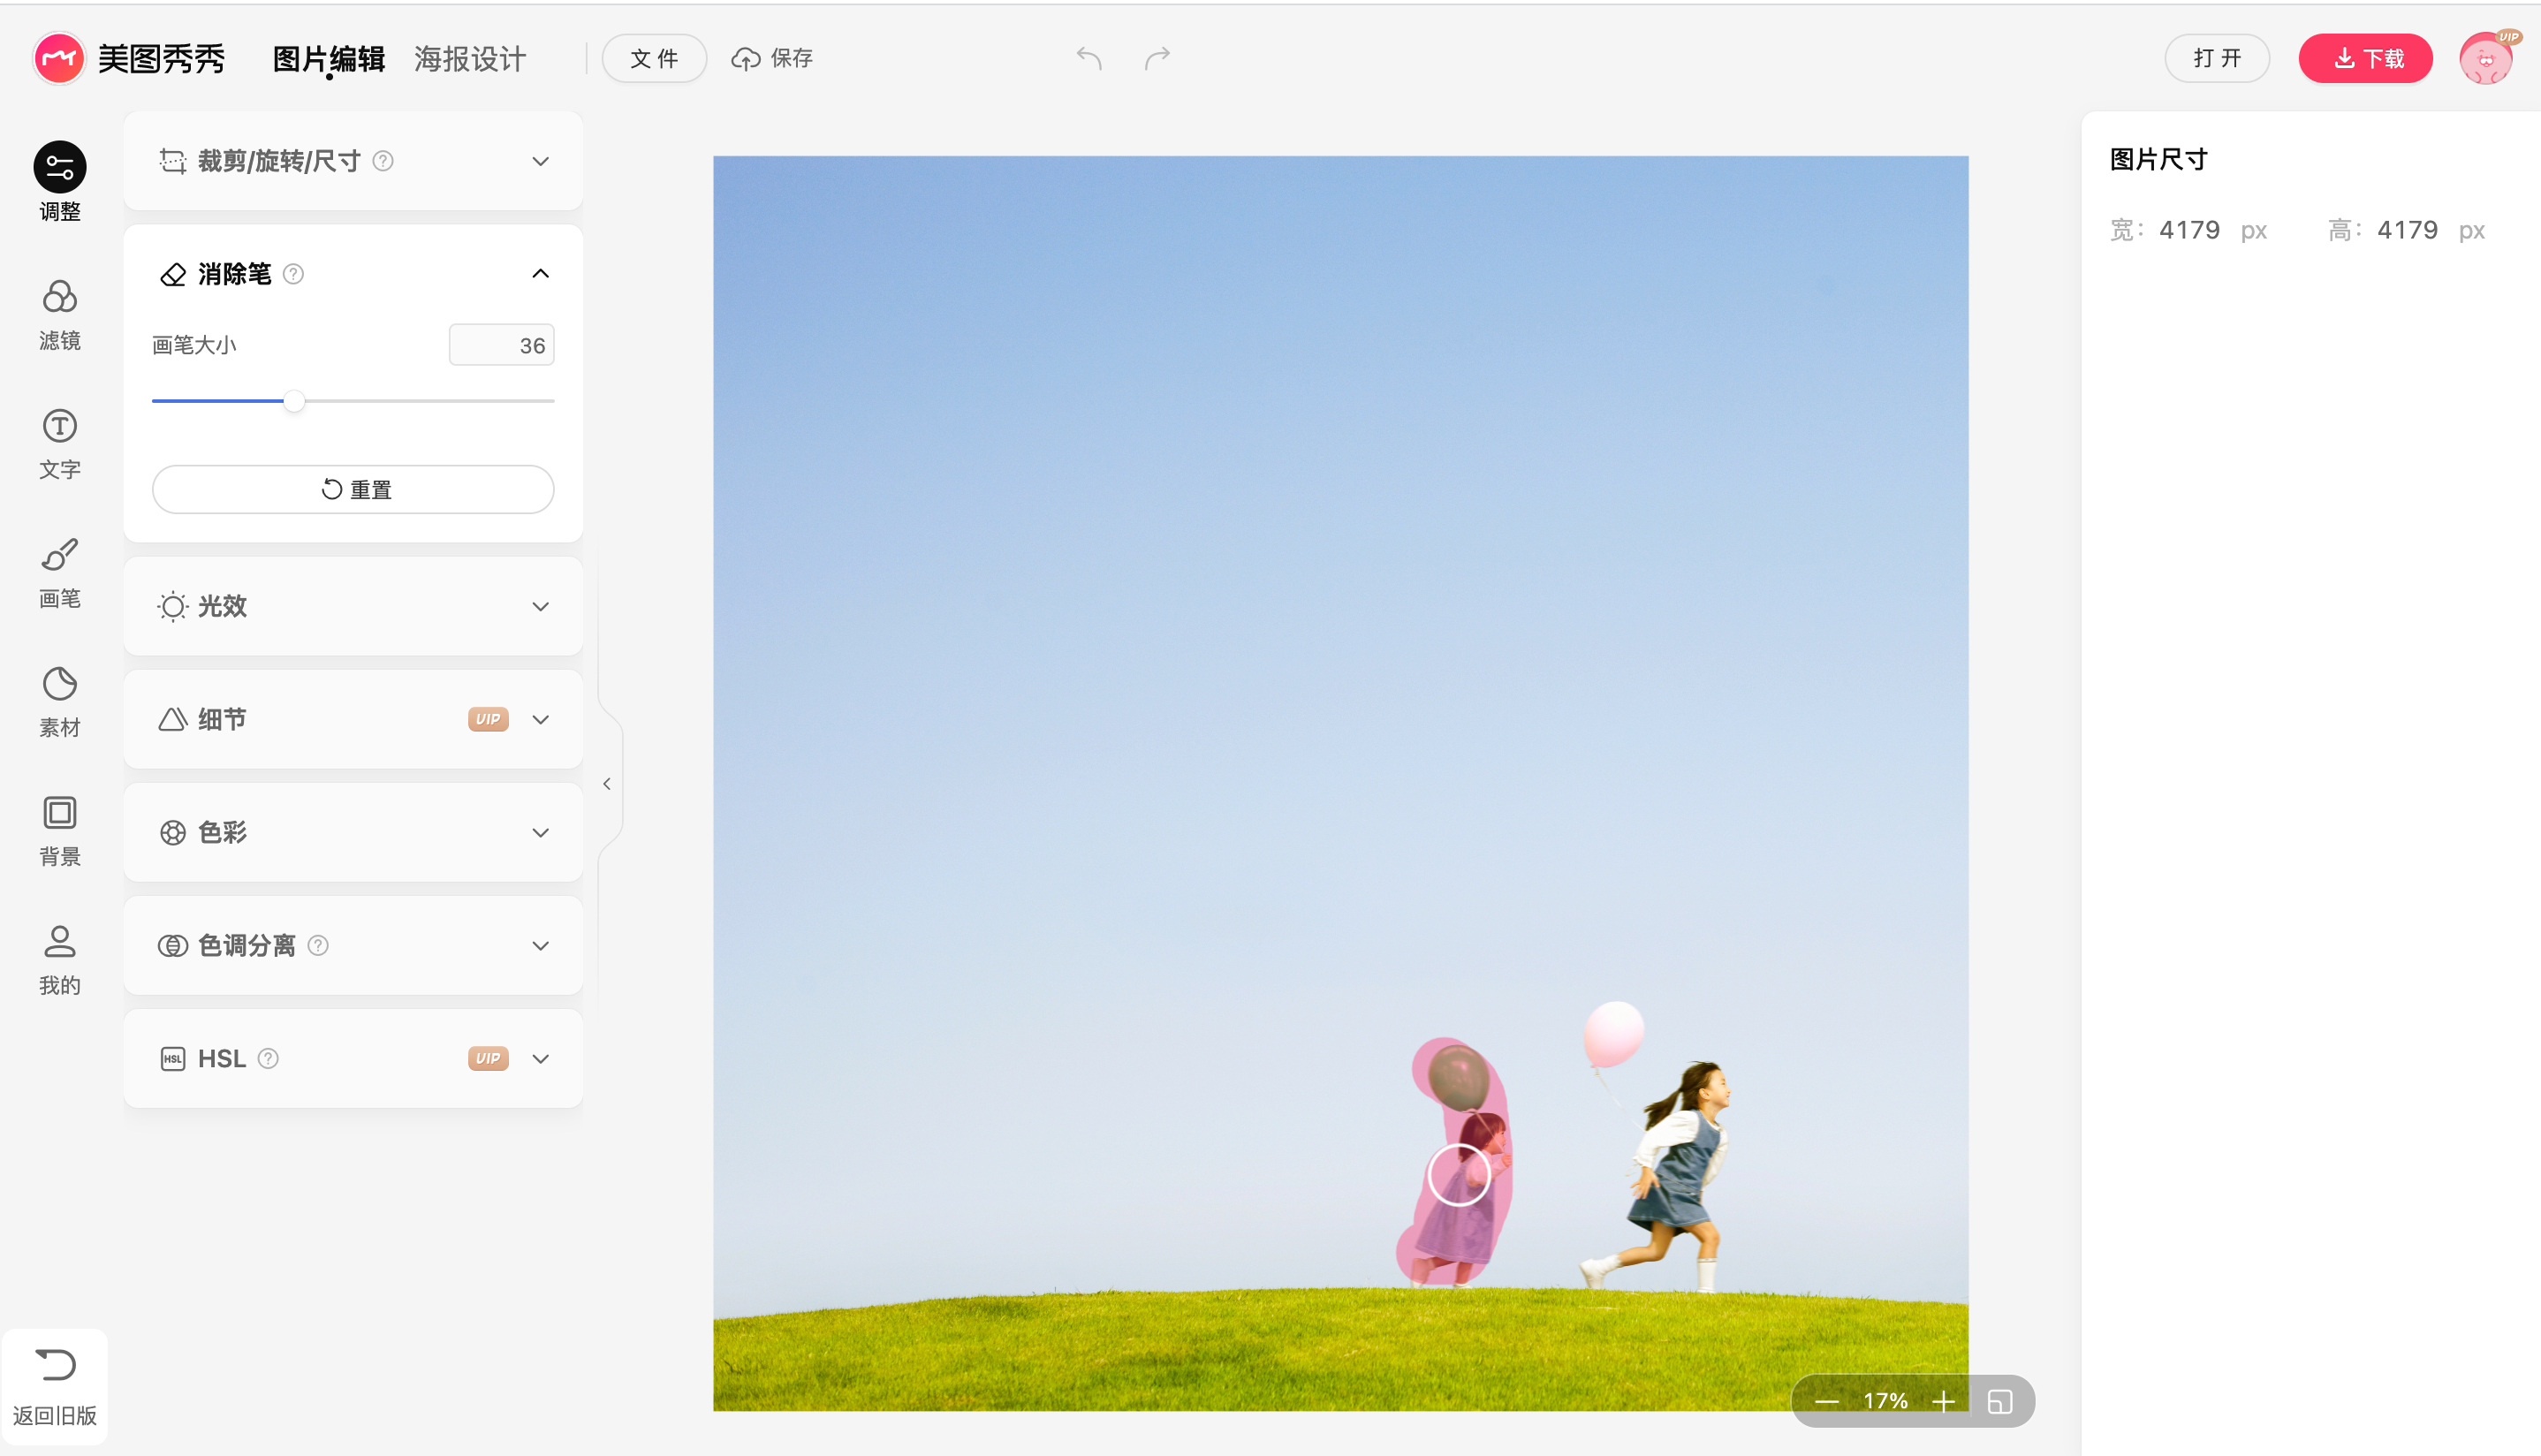Click the zoom out minus icon
Viewport: 2541px width, 1456px height.
click(x=1827, y=1401)
